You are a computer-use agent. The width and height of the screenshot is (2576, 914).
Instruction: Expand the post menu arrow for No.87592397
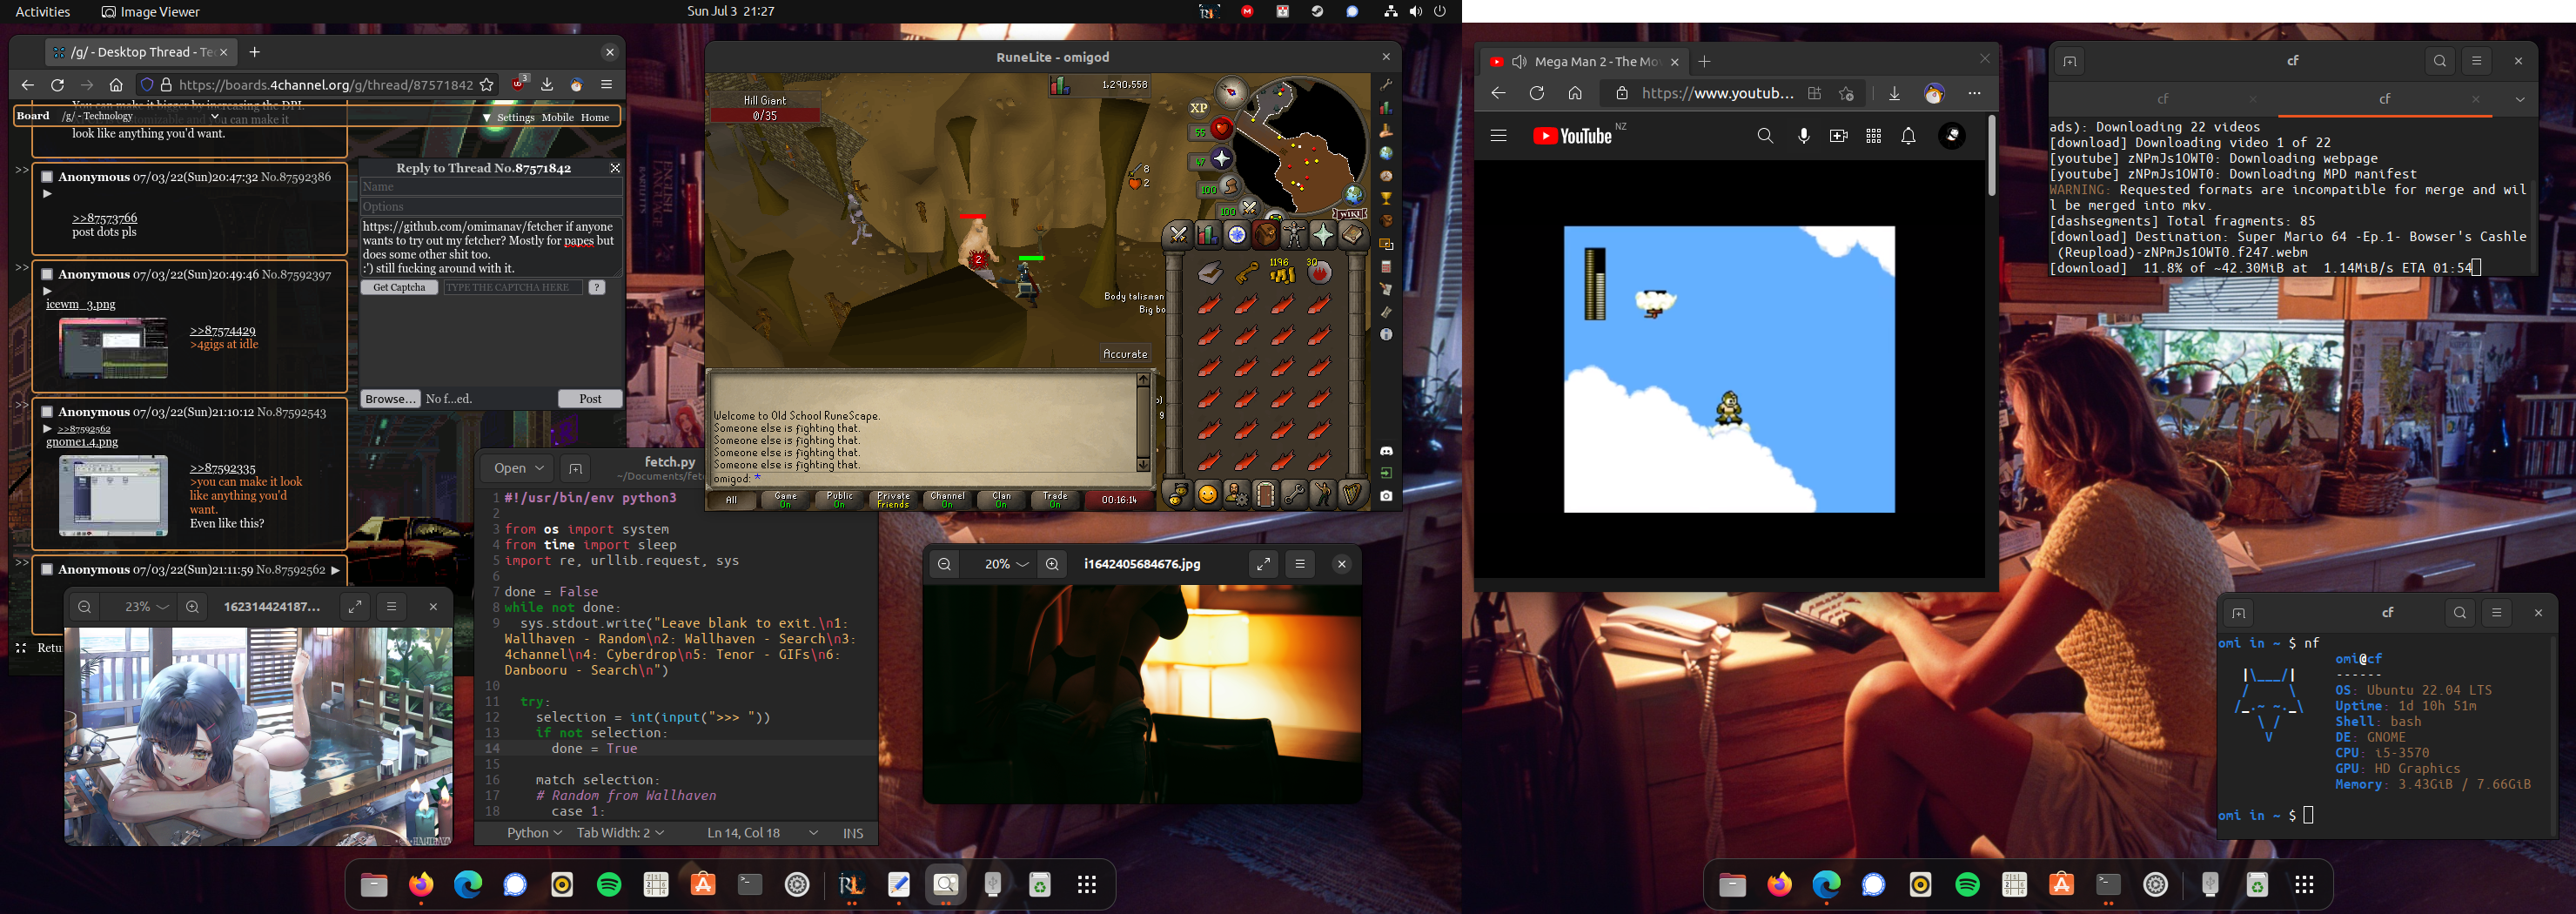(46, 291)
